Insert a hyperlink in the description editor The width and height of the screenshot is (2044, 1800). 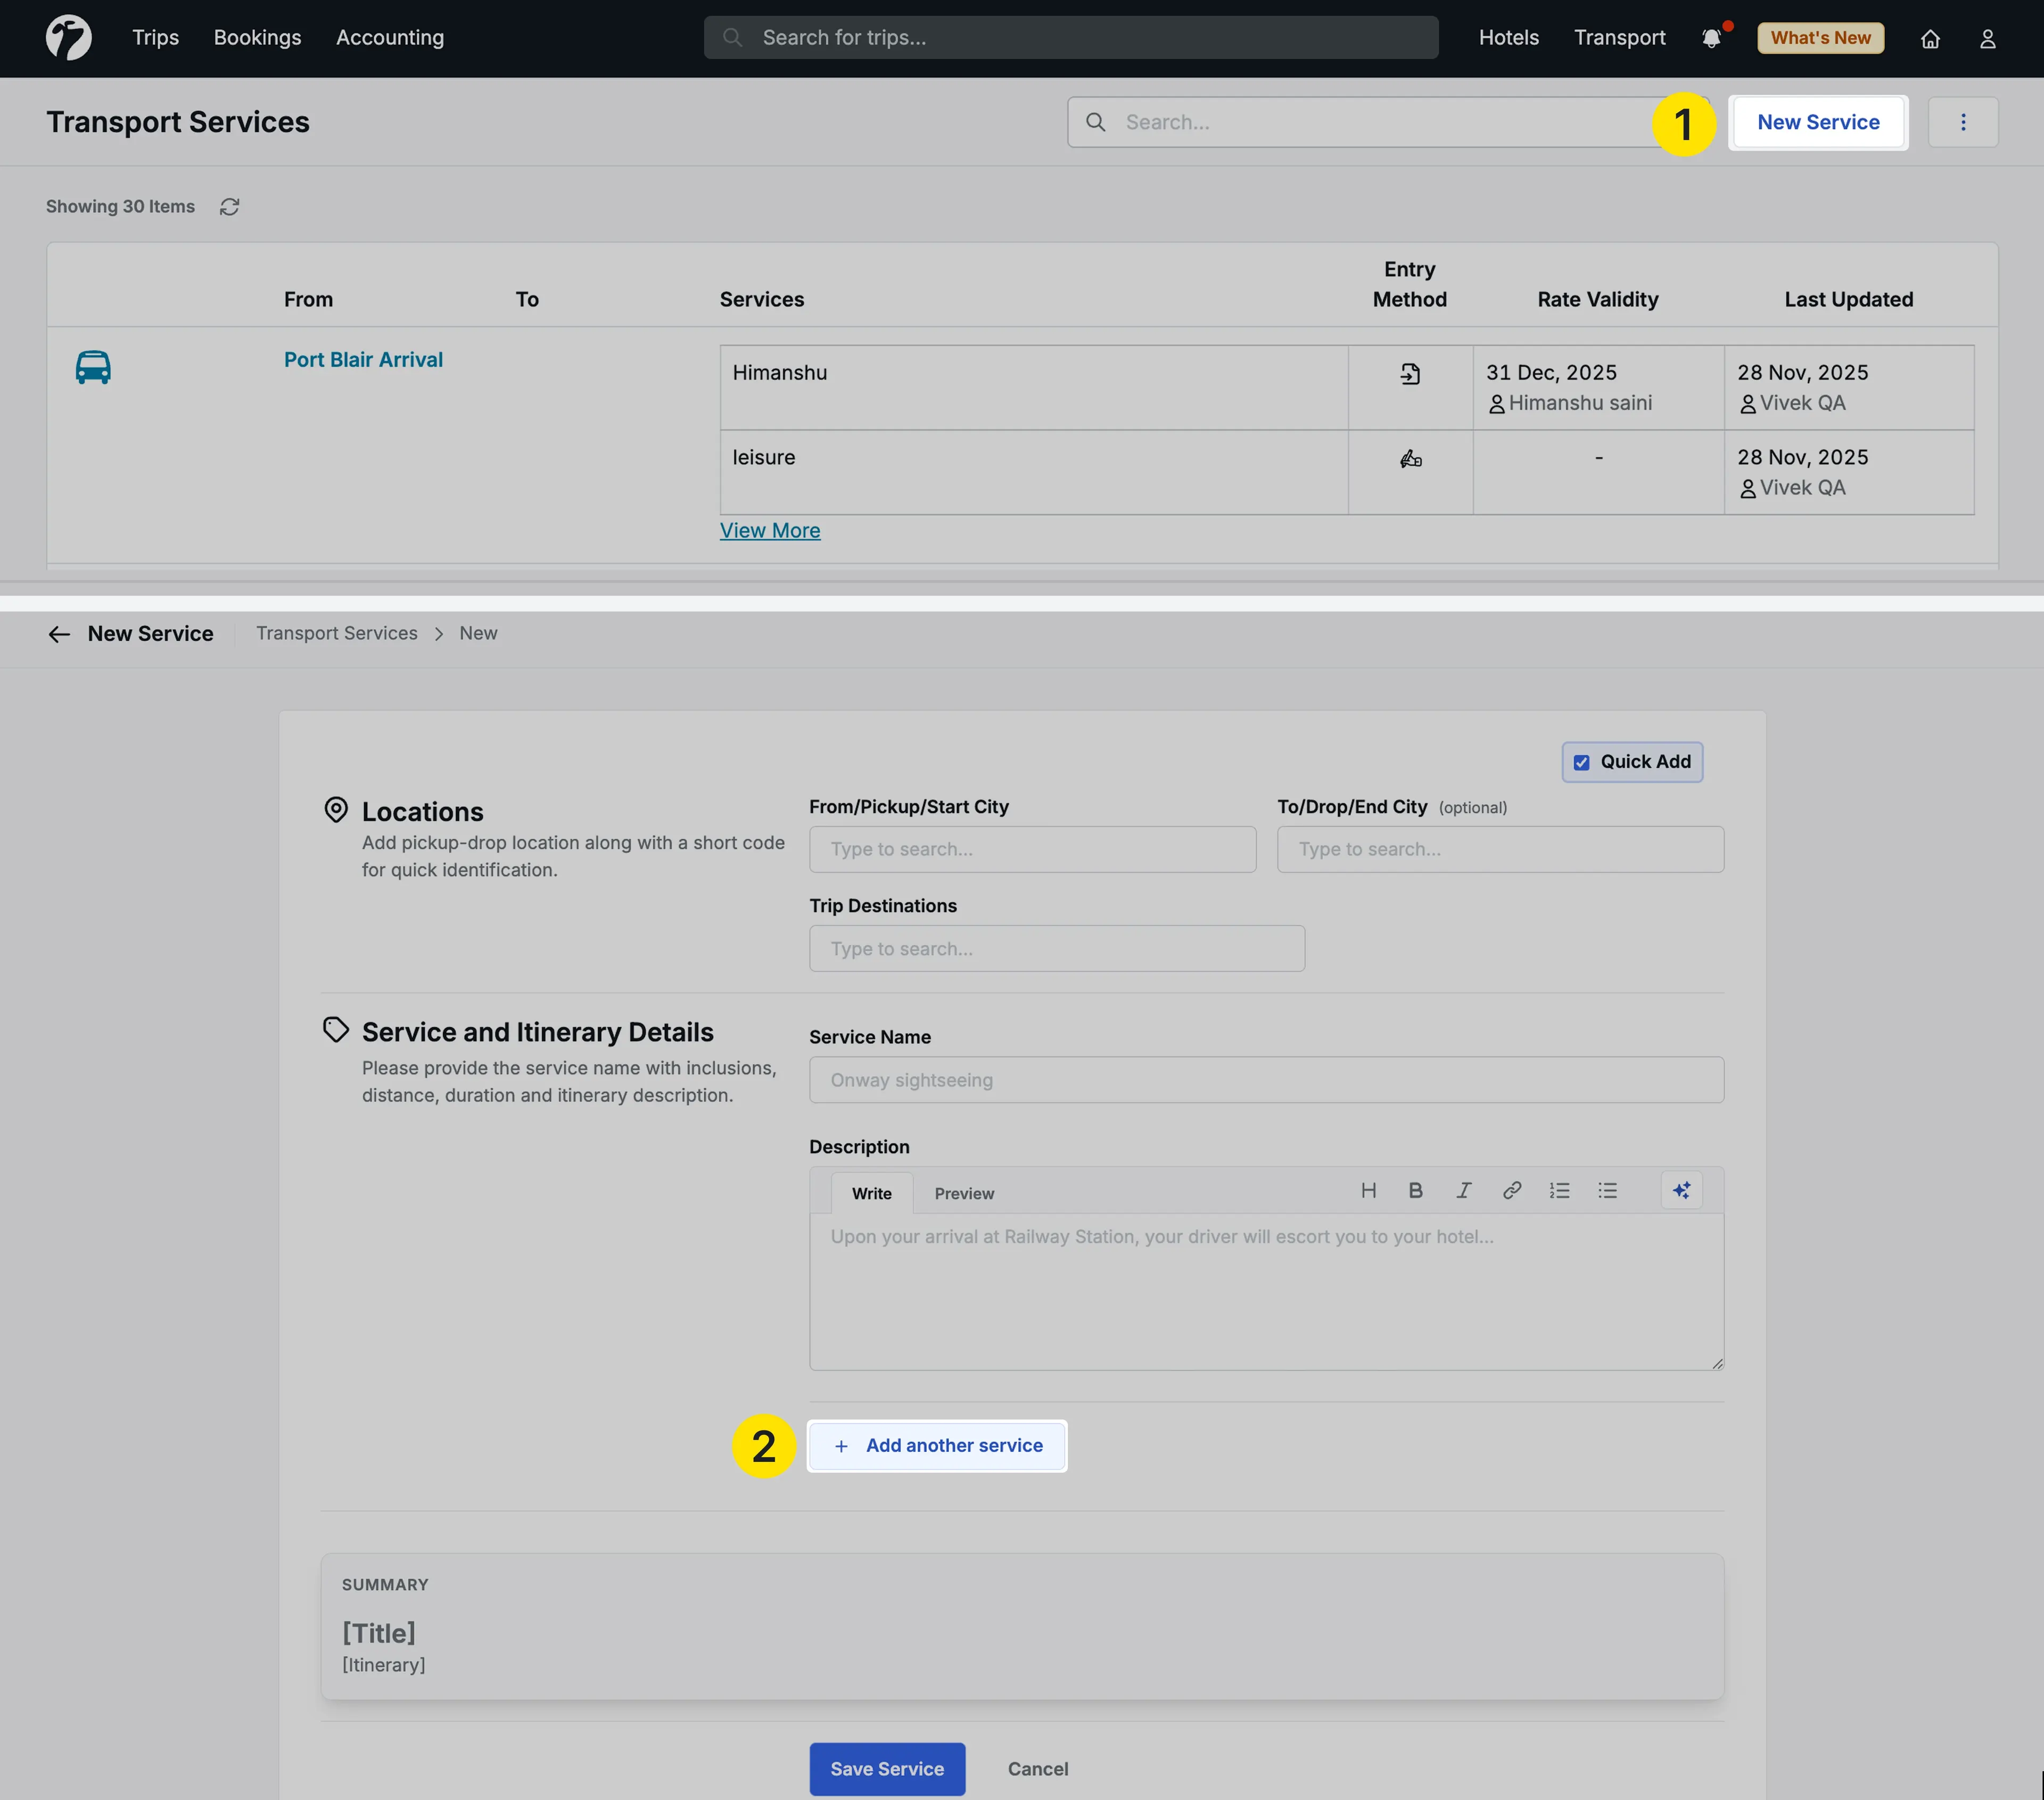click(1511, 1190)
